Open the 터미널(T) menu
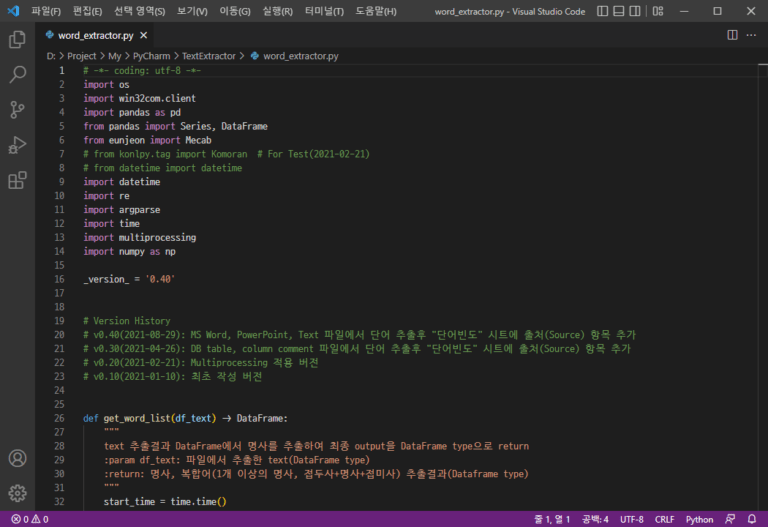This screenshot has height=527, width=768. 324,11
